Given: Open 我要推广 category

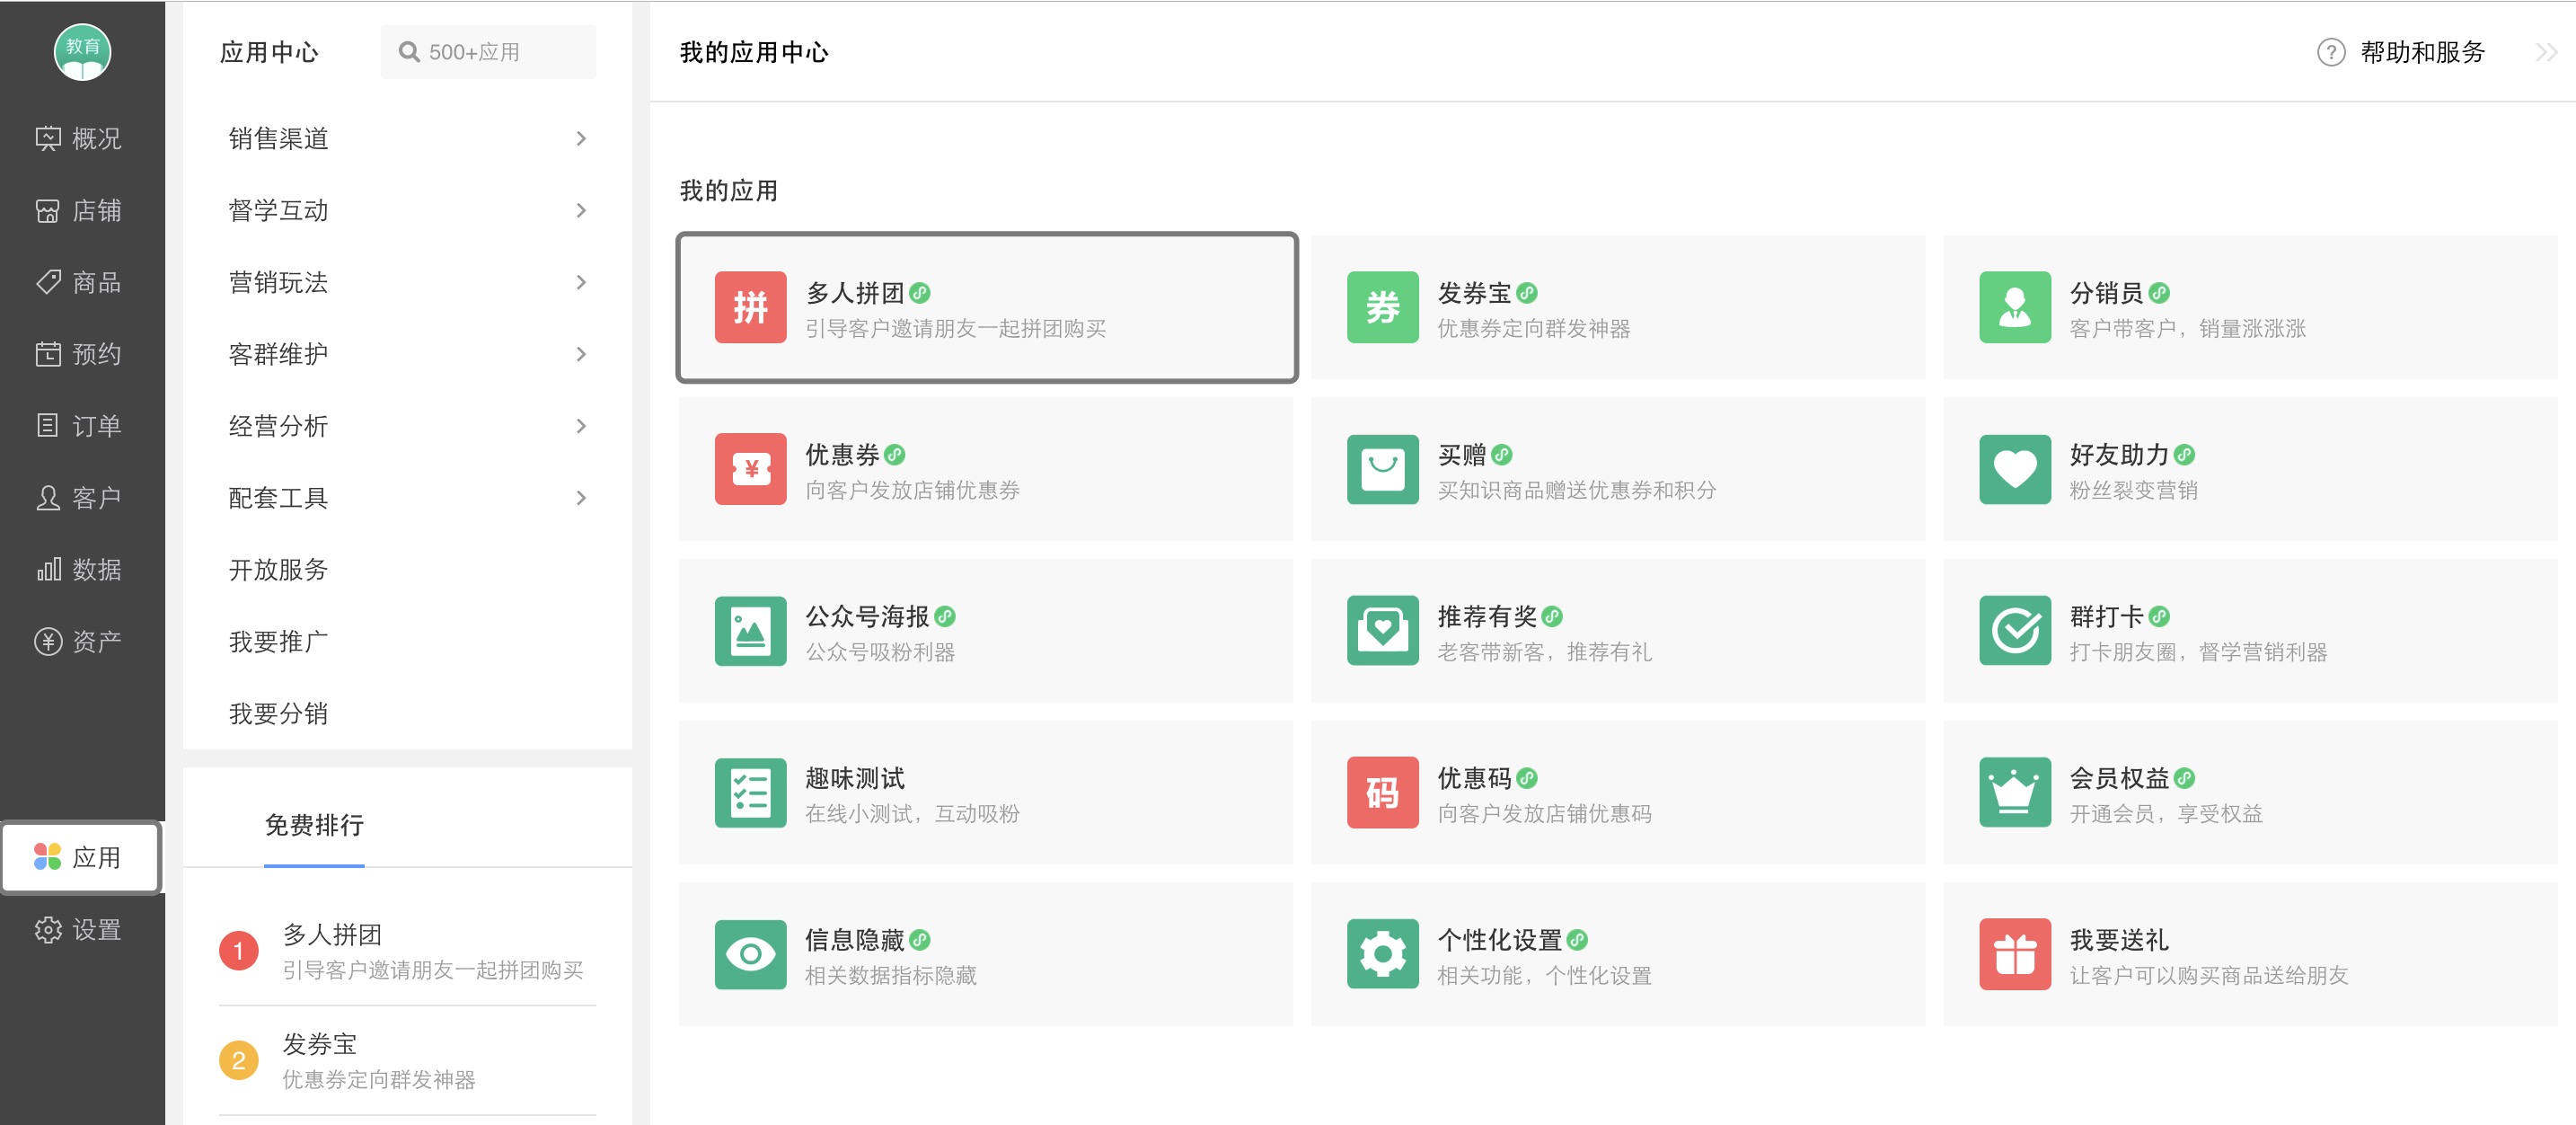Looking at the screenshot, I should coord(278,643).
